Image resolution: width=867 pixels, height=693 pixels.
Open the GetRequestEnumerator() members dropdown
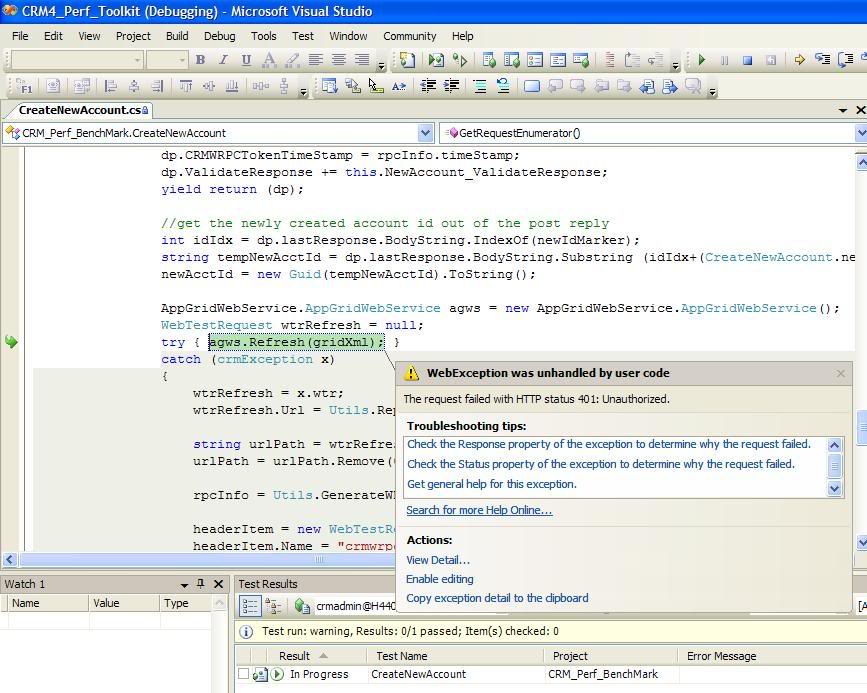[861, 133]
